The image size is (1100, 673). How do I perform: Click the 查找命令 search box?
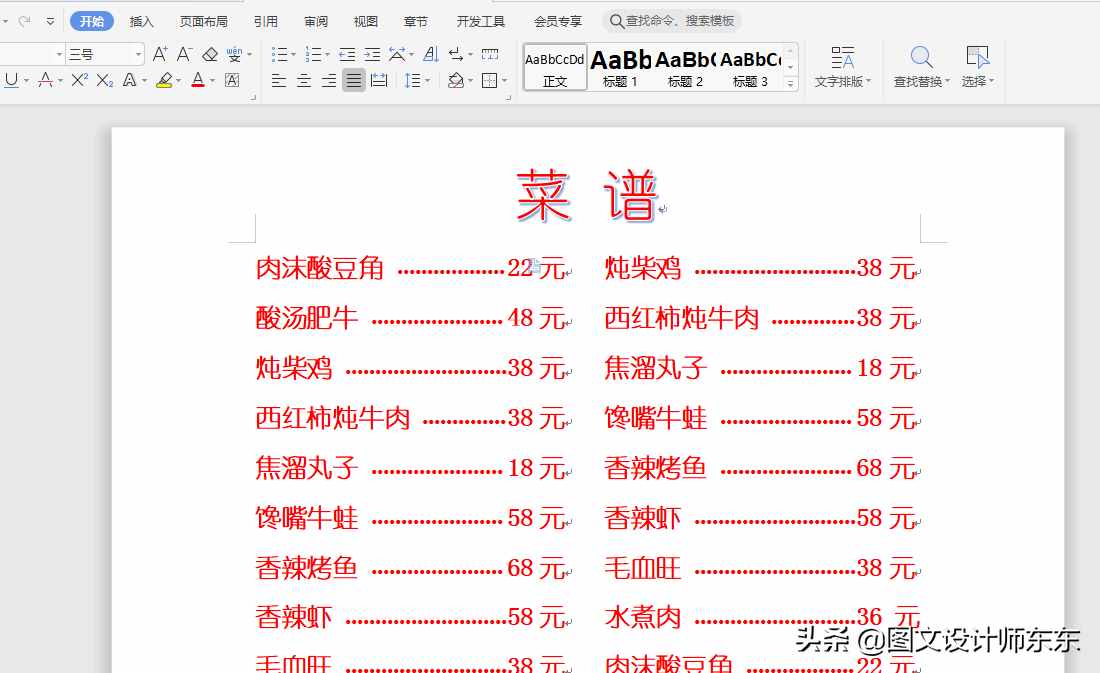coord(672,21)
